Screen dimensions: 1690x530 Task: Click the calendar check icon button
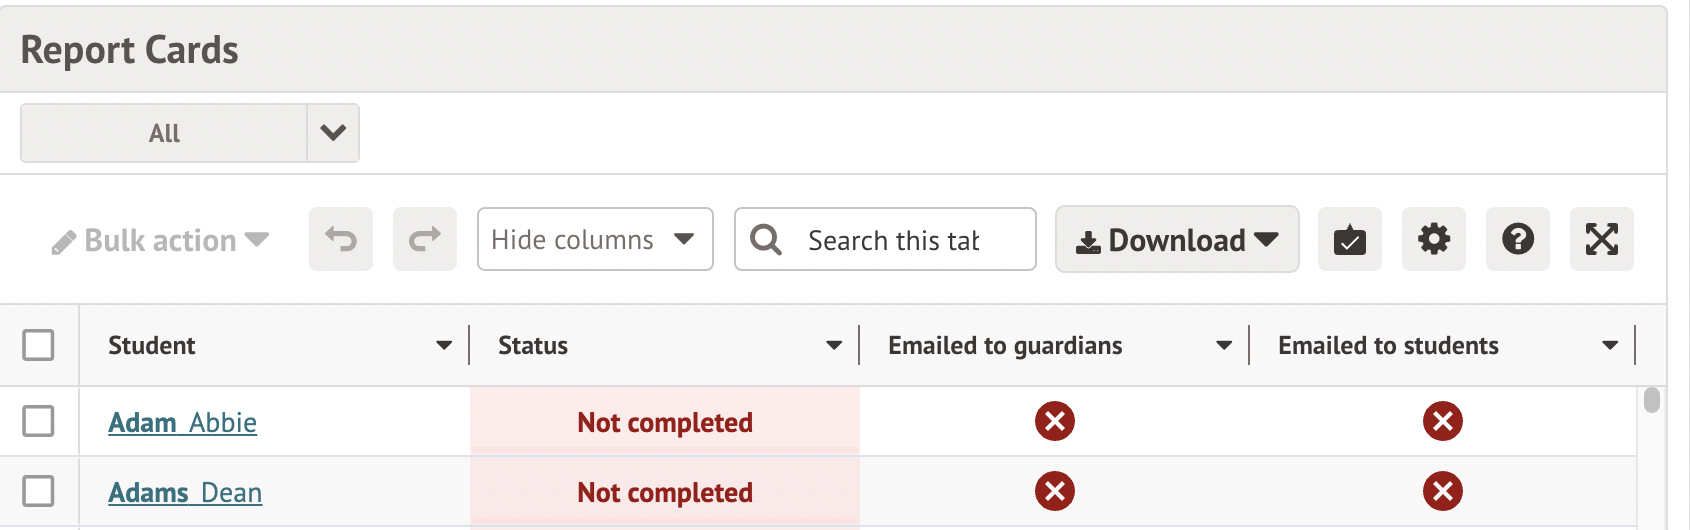1350,240
